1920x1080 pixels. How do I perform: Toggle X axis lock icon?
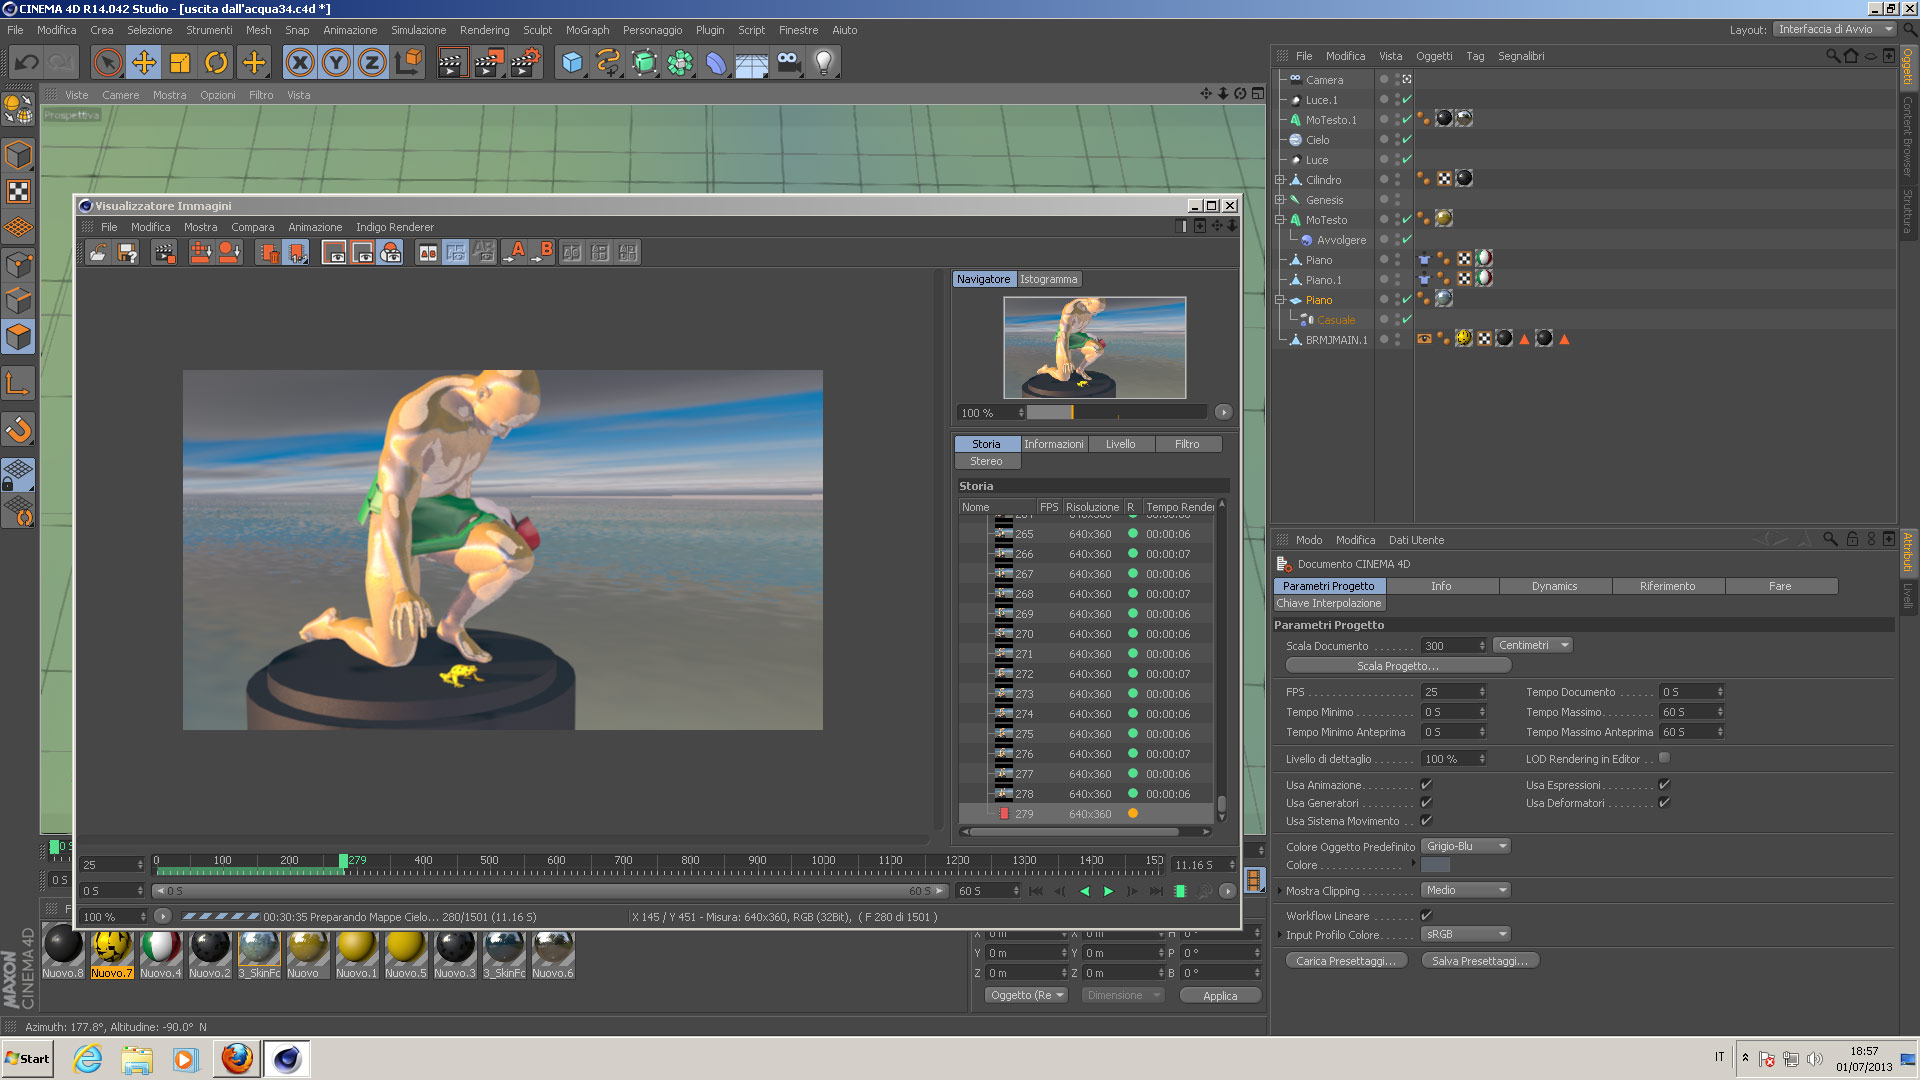pyautogui.click(x=300, y=63)
